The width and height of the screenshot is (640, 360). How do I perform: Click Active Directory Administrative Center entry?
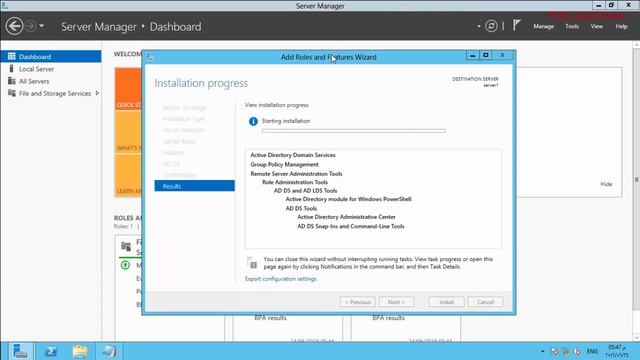346,217
